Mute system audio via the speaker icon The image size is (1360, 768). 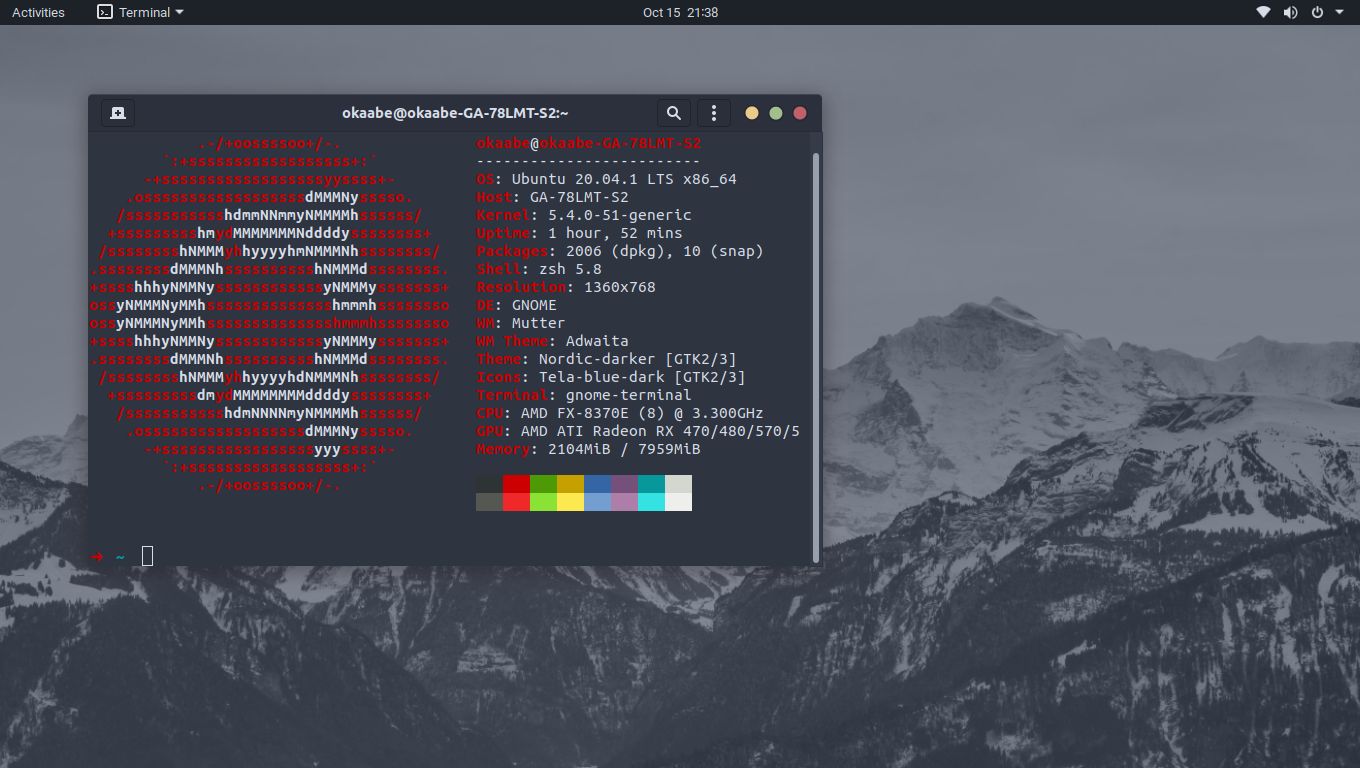[x=1289, y=12]
